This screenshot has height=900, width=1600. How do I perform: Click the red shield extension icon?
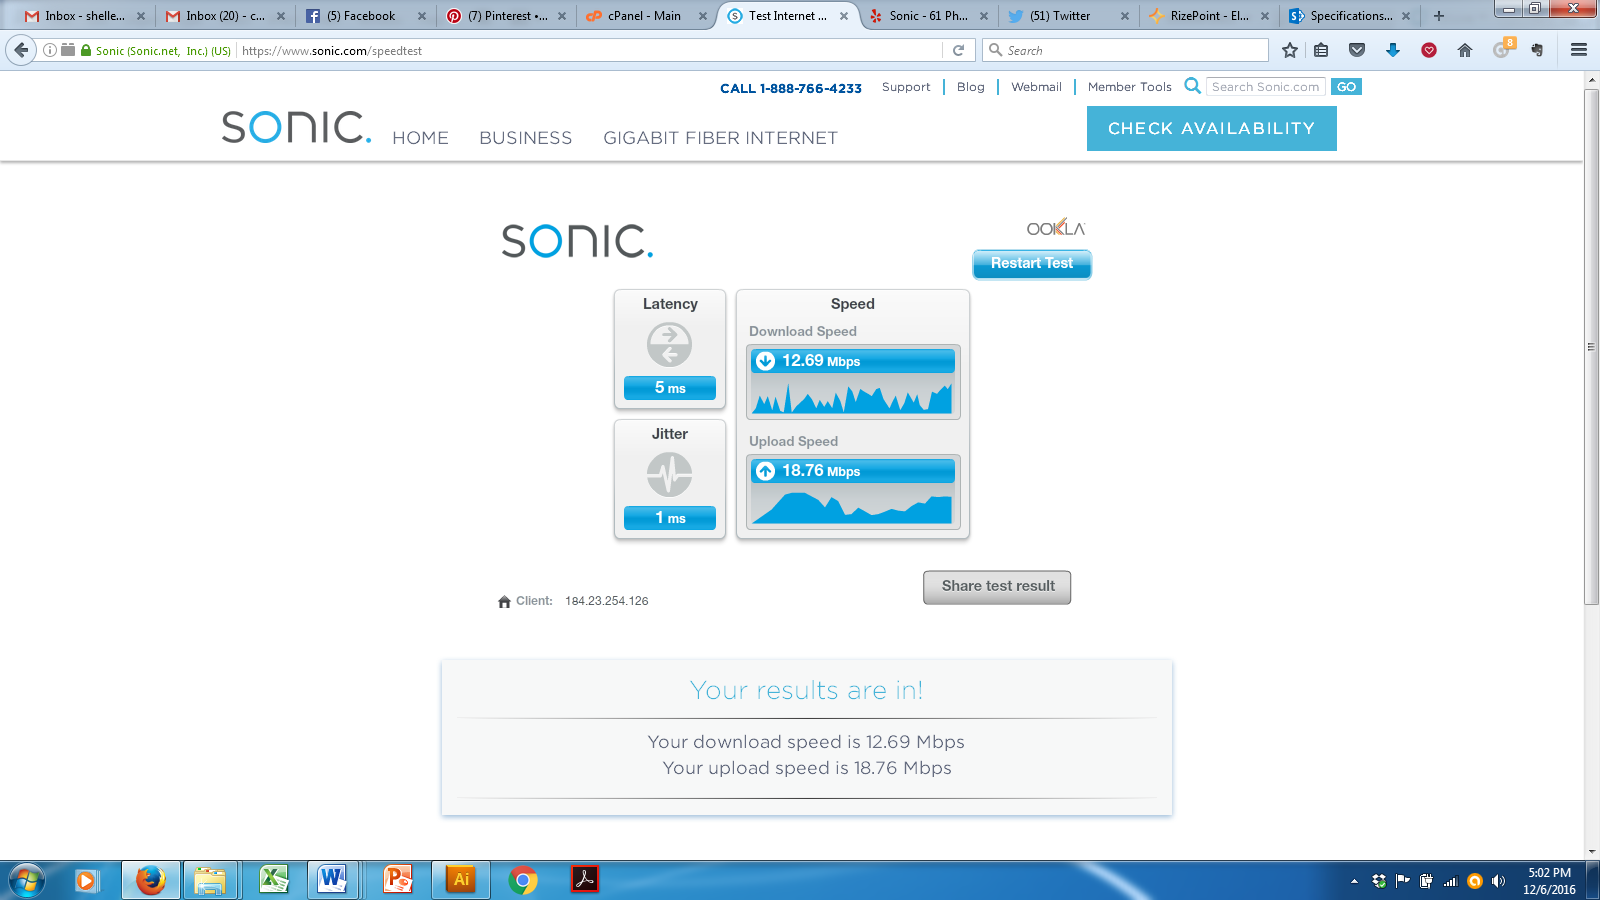click(x=1429, y=50)
